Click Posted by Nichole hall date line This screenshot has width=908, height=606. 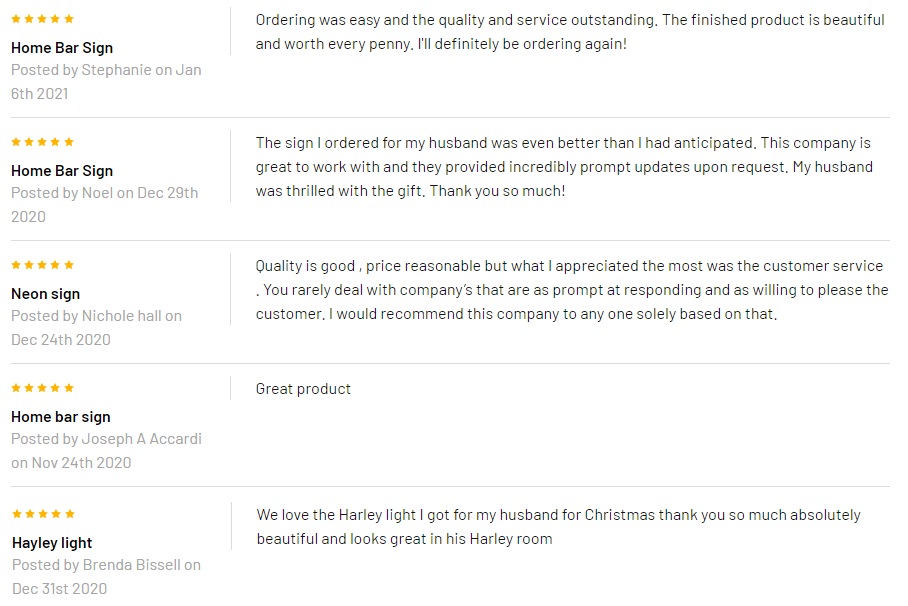[96, 327]
